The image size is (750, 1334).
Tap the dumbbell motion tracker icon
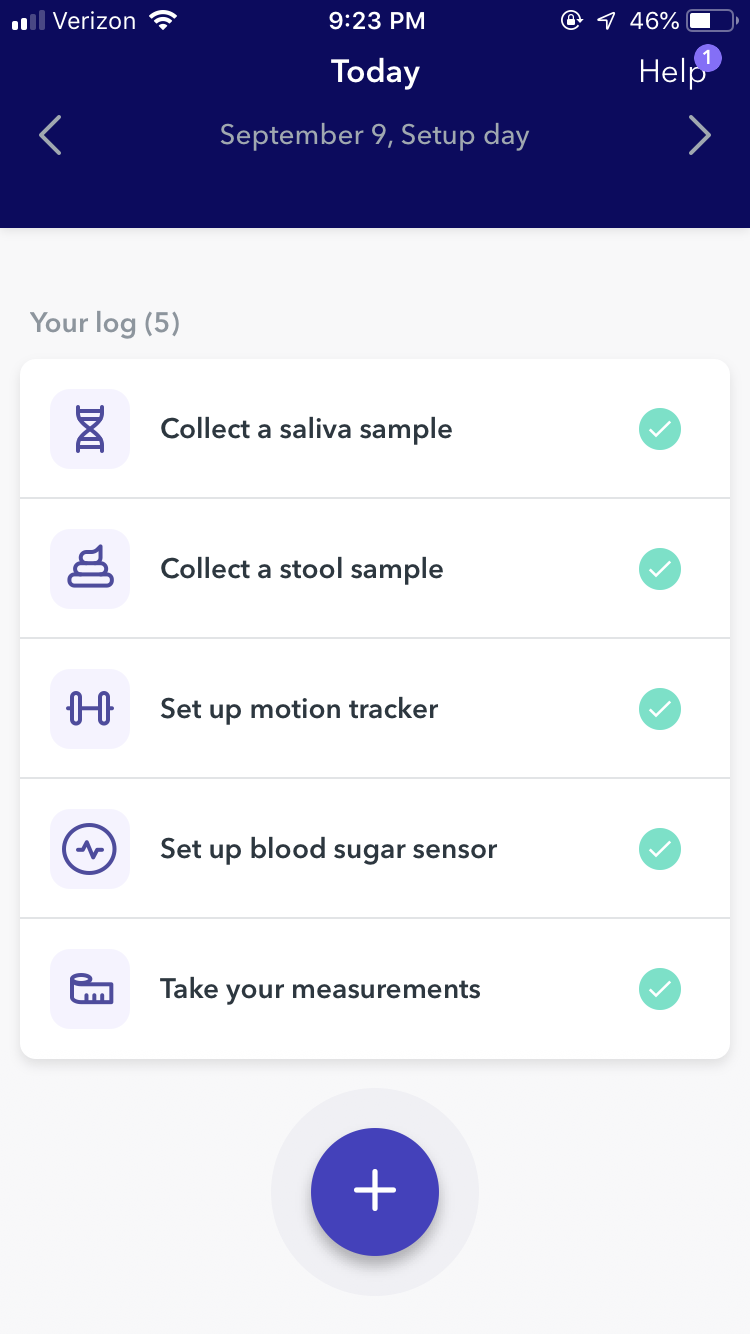[90, 709]
